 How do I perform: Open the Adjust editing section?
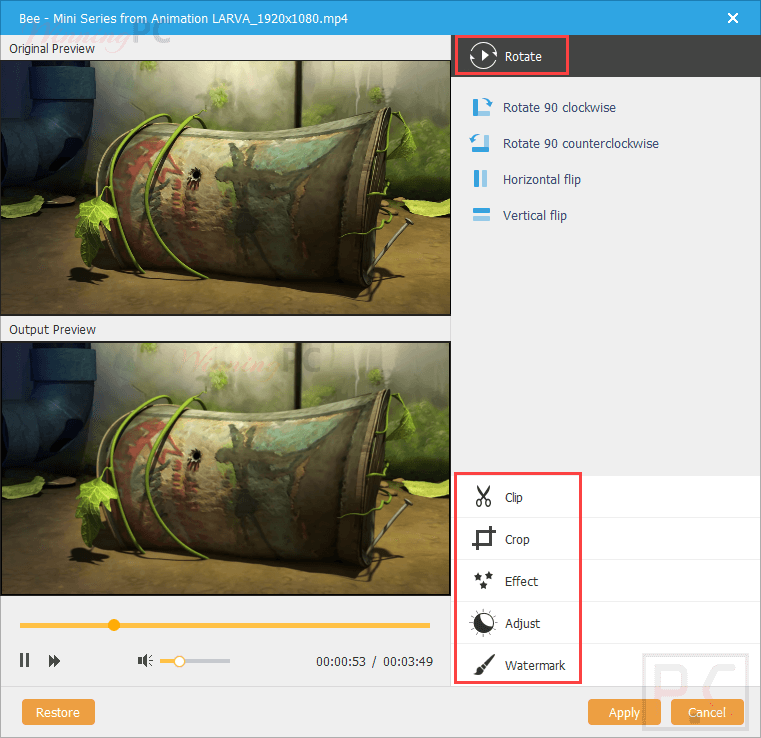607,623
